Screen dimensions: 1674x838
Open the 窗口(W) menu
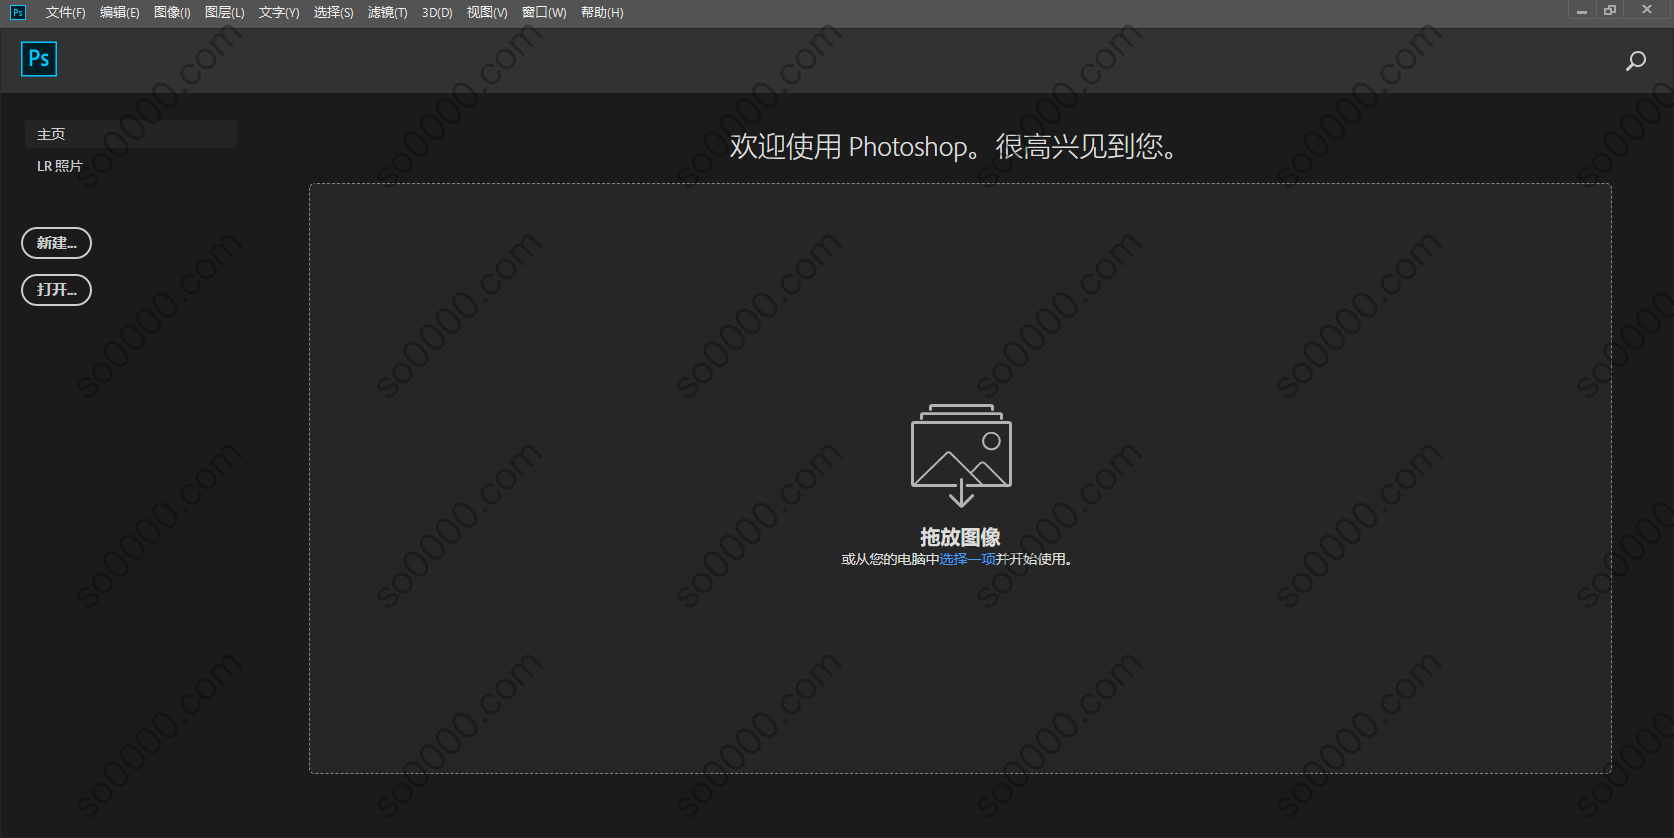coord(544,13)
